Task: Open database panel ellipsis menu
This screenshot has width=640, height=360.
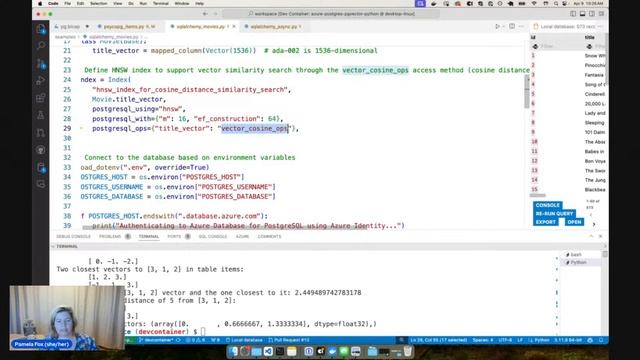Action: (600, 27)
